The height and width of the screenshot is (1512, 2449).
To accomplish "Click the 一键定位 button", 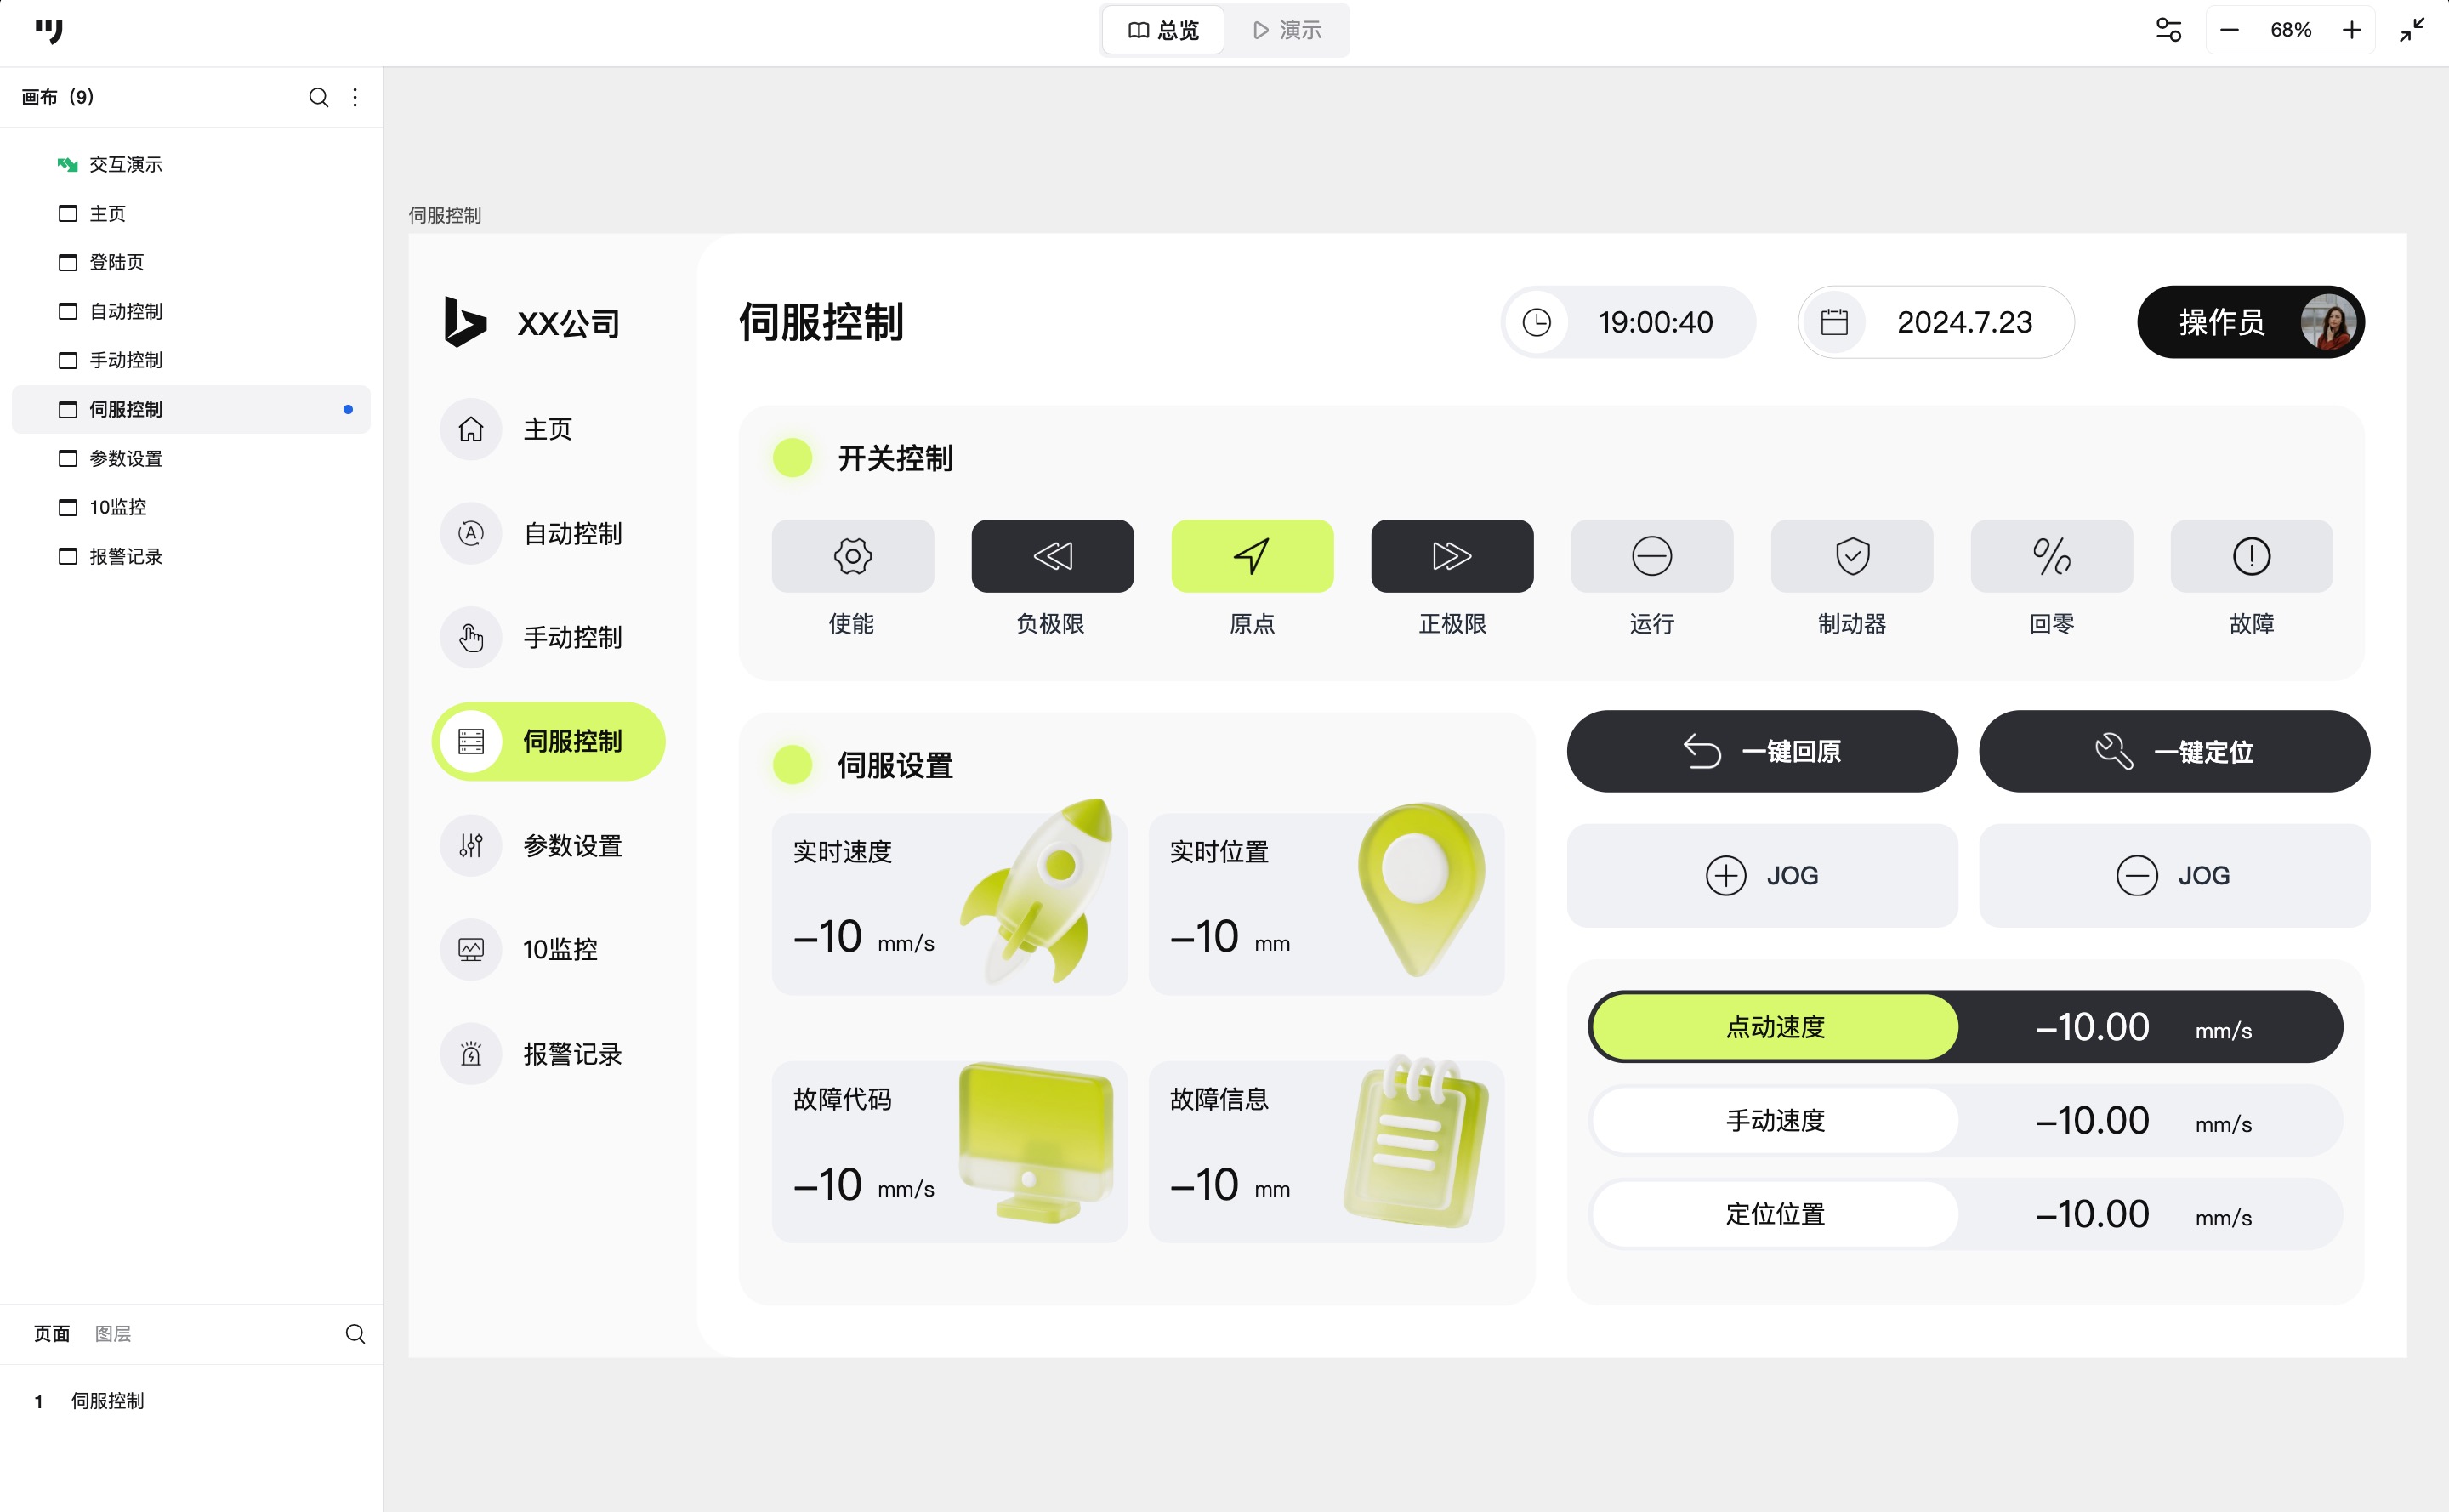I will (x=2174, y=751).
